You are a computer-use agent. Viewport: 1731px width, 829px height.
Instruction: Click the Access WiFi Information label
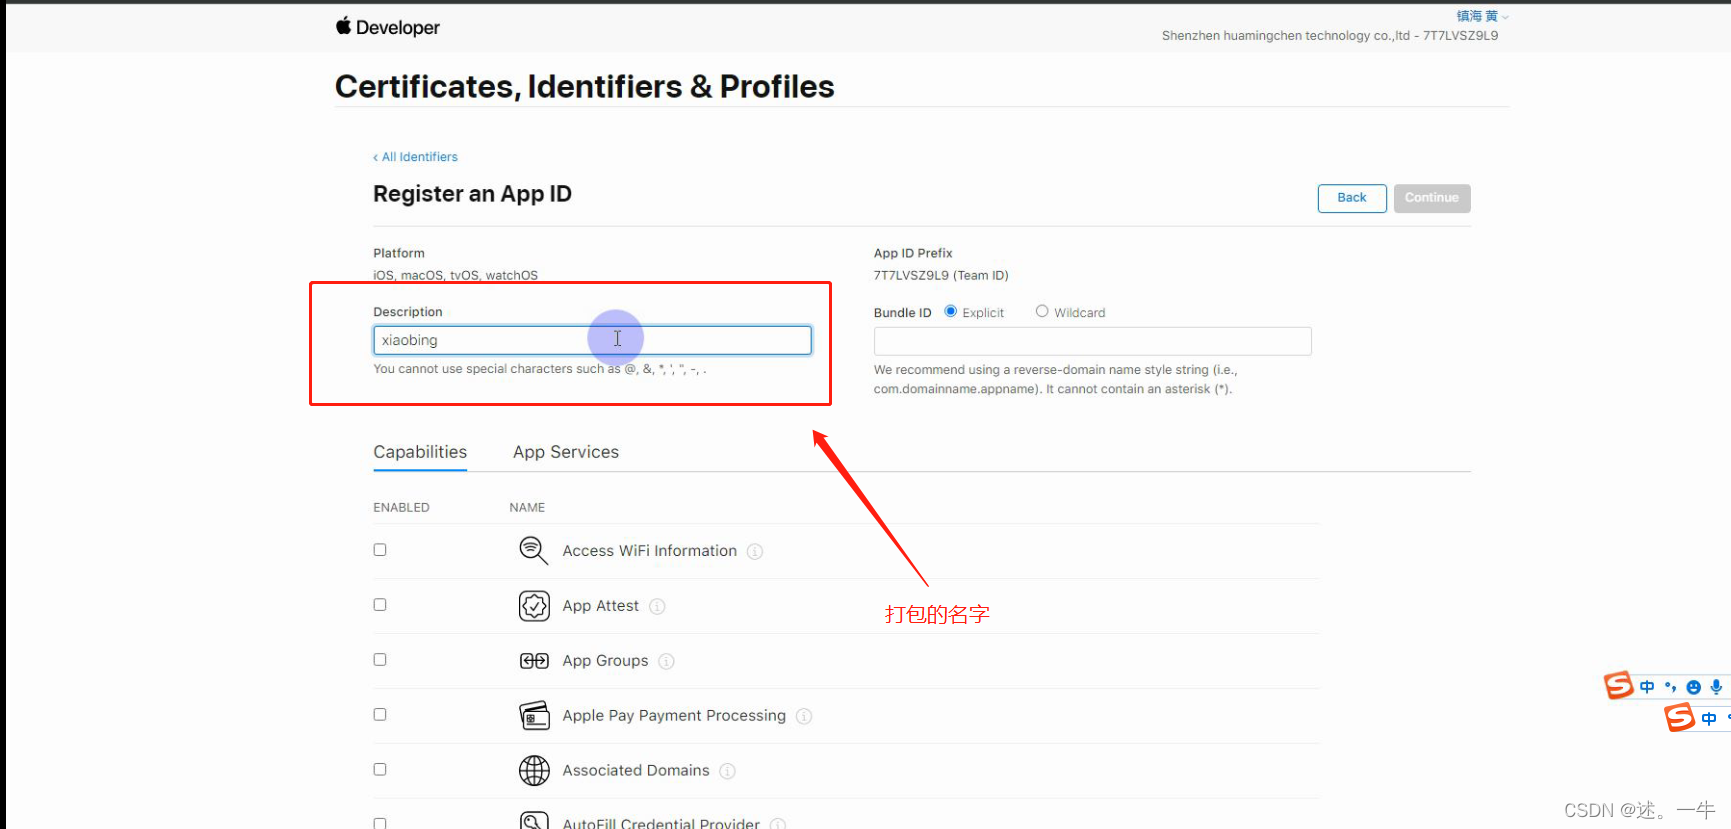click(650, 551)
